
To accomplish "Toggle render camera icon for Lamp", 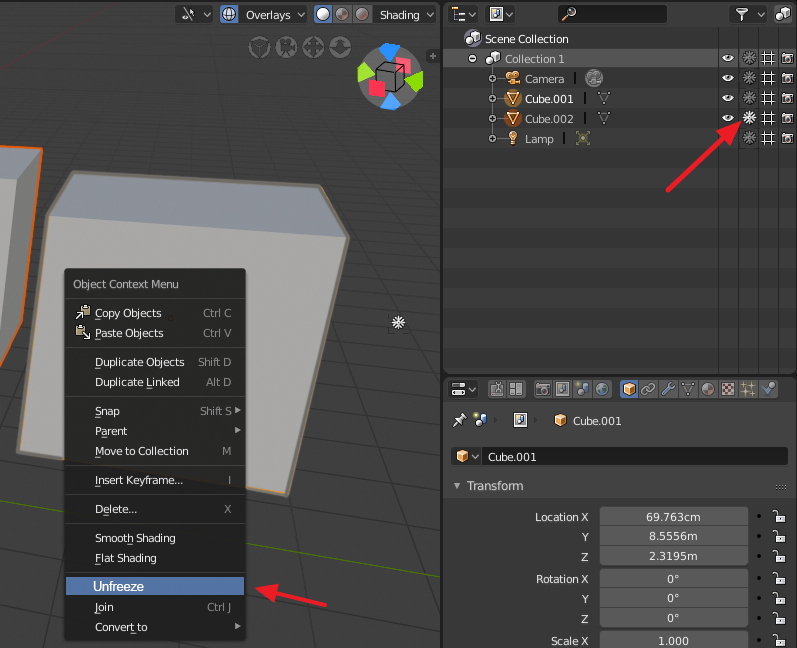I will [x=787, y=138].
